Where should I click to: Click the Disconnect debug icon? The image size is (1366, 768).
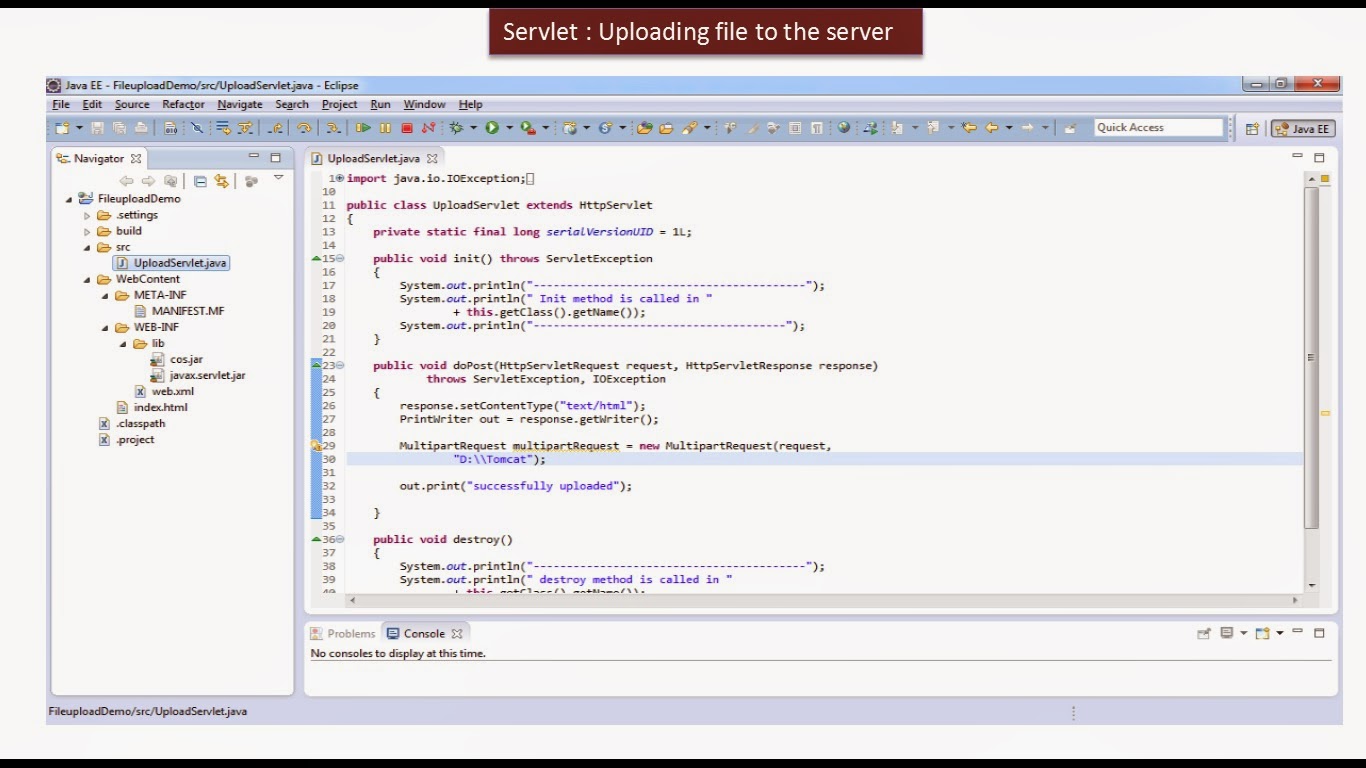(428, 128)
